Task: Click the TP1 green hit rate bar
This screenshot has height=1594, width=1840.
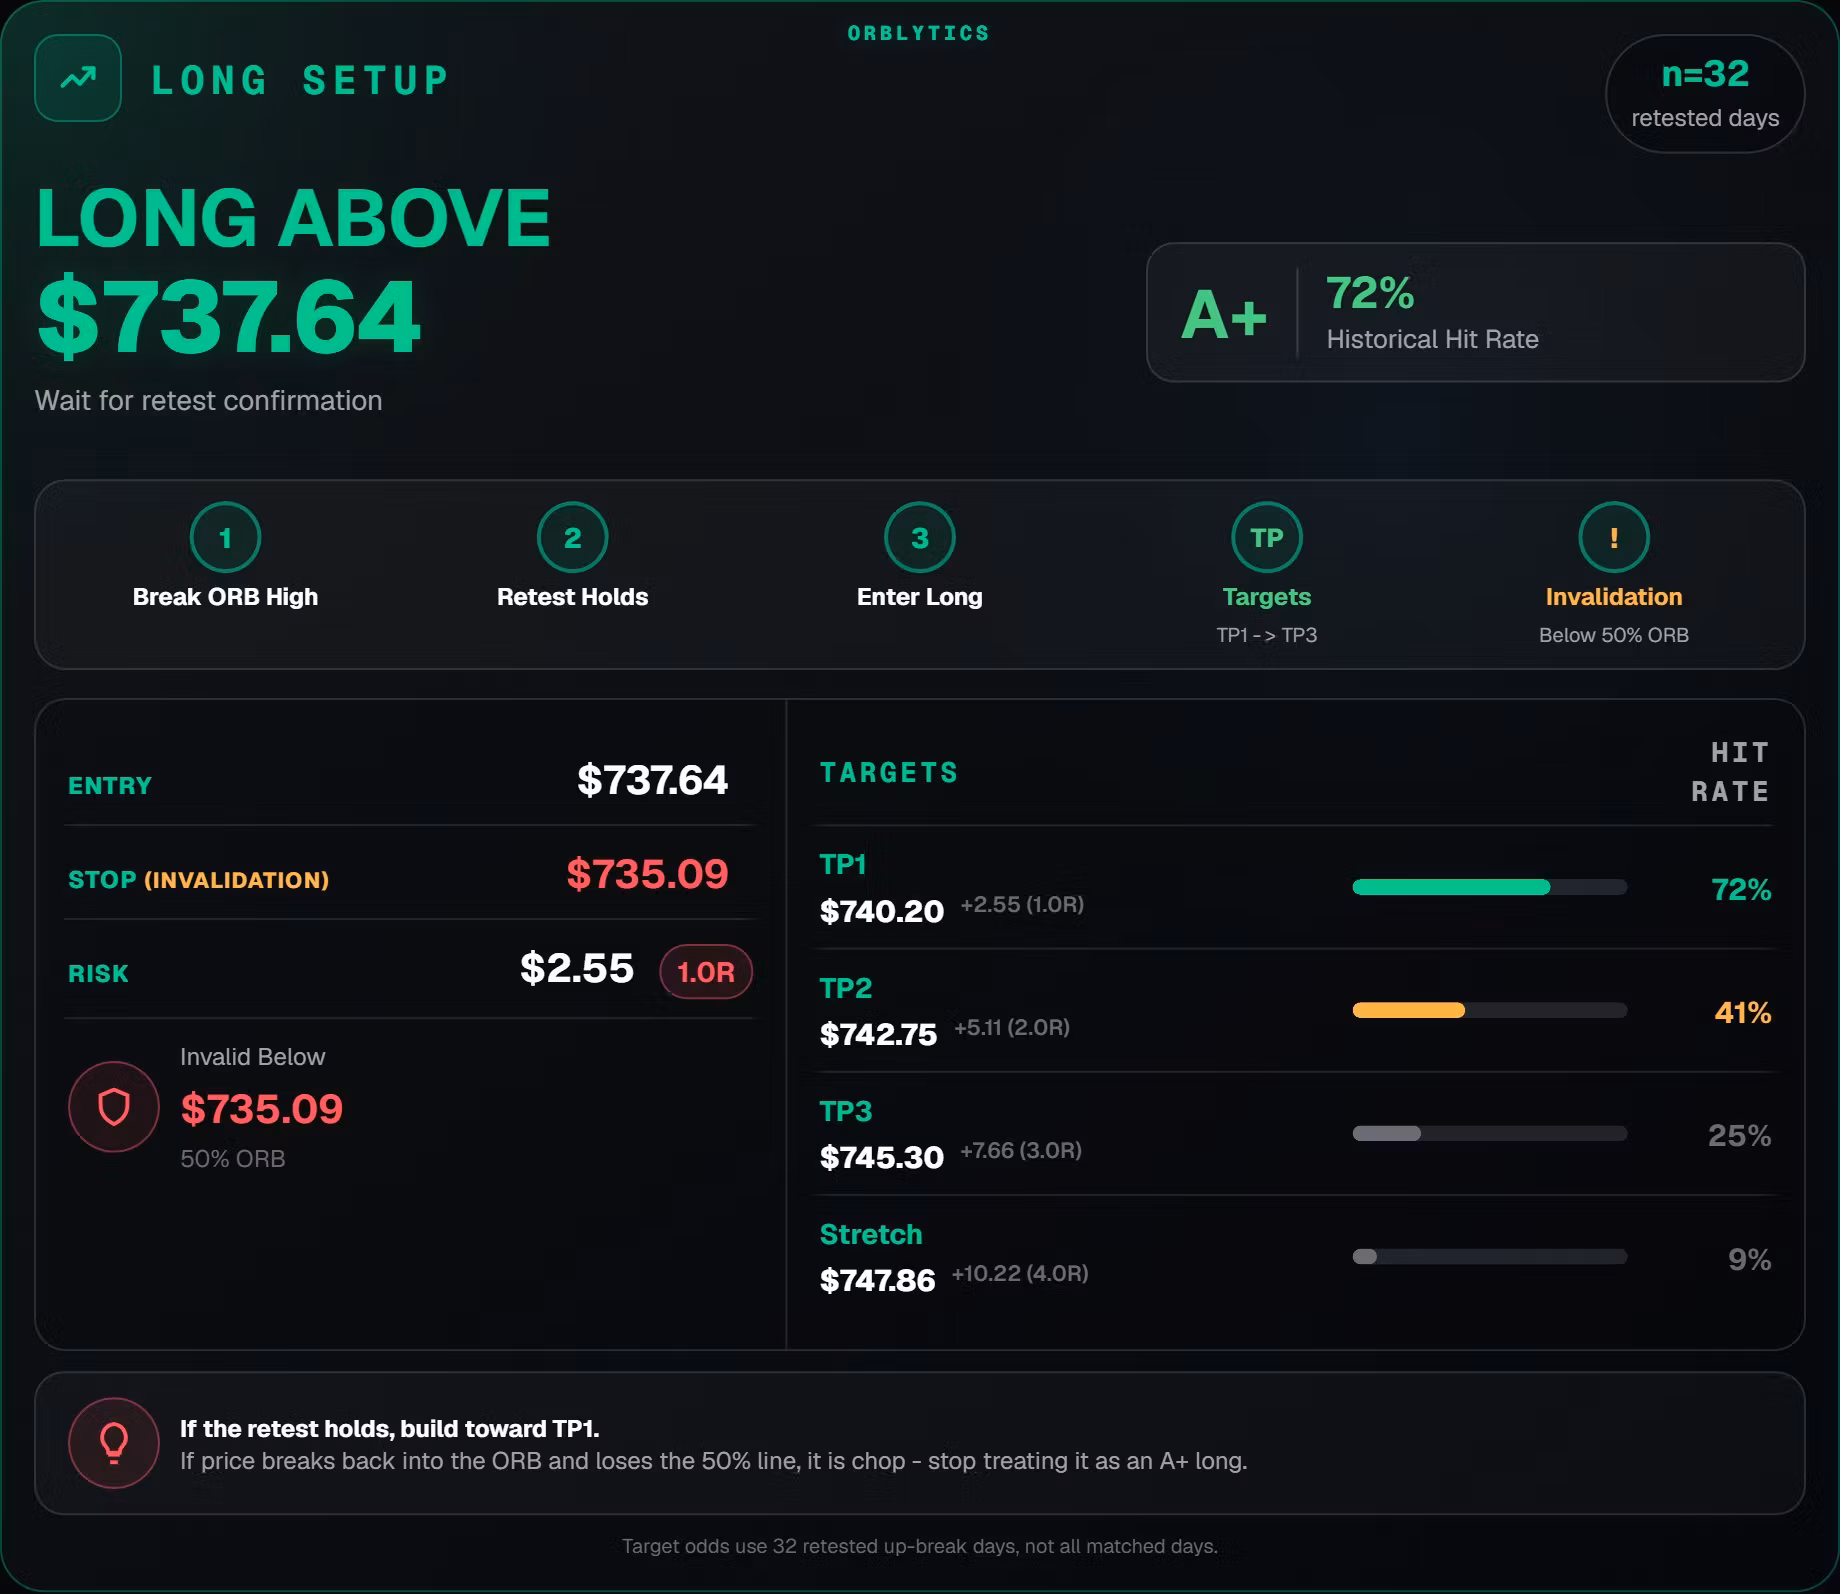Action: click(1489, 887)
